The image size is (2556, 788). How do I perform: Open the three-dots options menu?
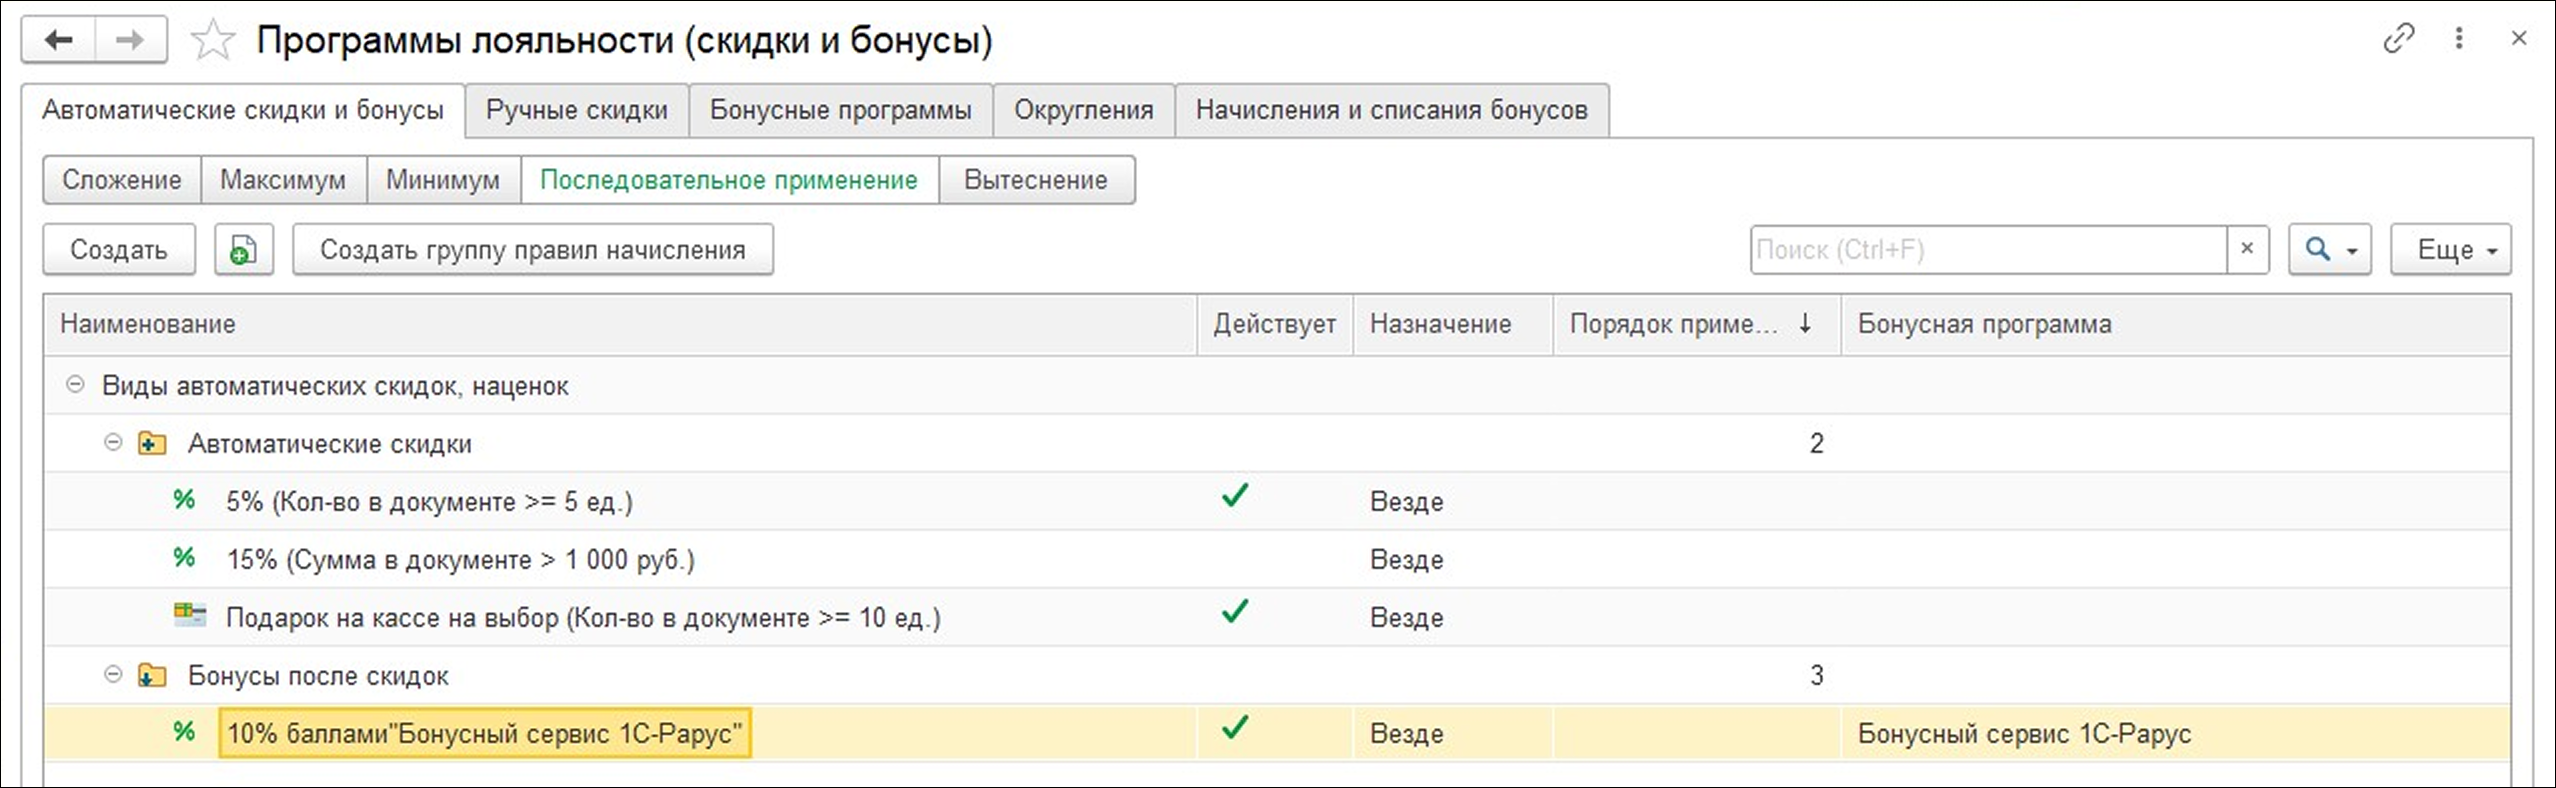(2459, 39)
